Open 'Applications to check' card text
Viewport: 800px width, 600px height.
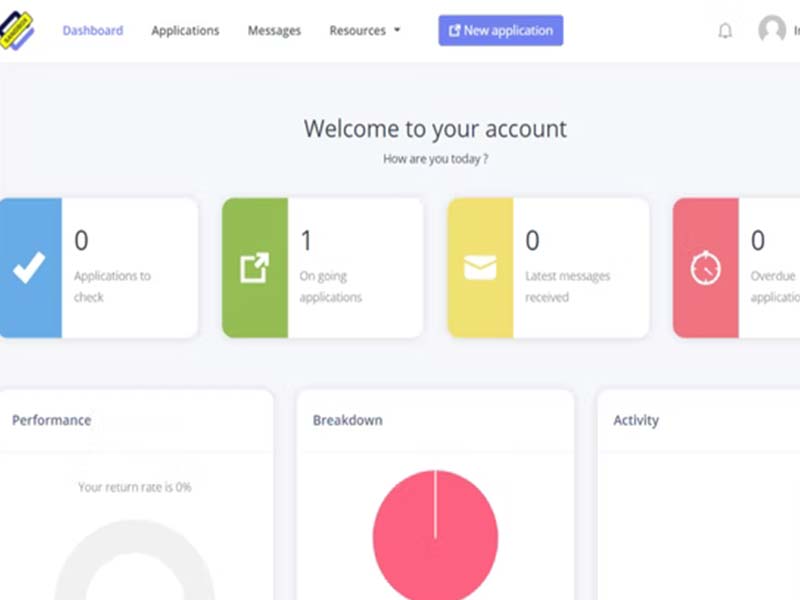[x=112, y=286]
